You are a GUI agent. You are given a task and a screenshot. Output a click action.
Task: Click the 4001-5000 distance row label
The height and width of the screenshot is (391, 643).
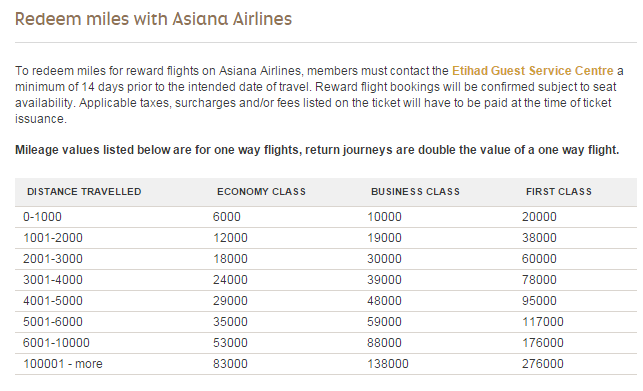click(x=53, y=301)
